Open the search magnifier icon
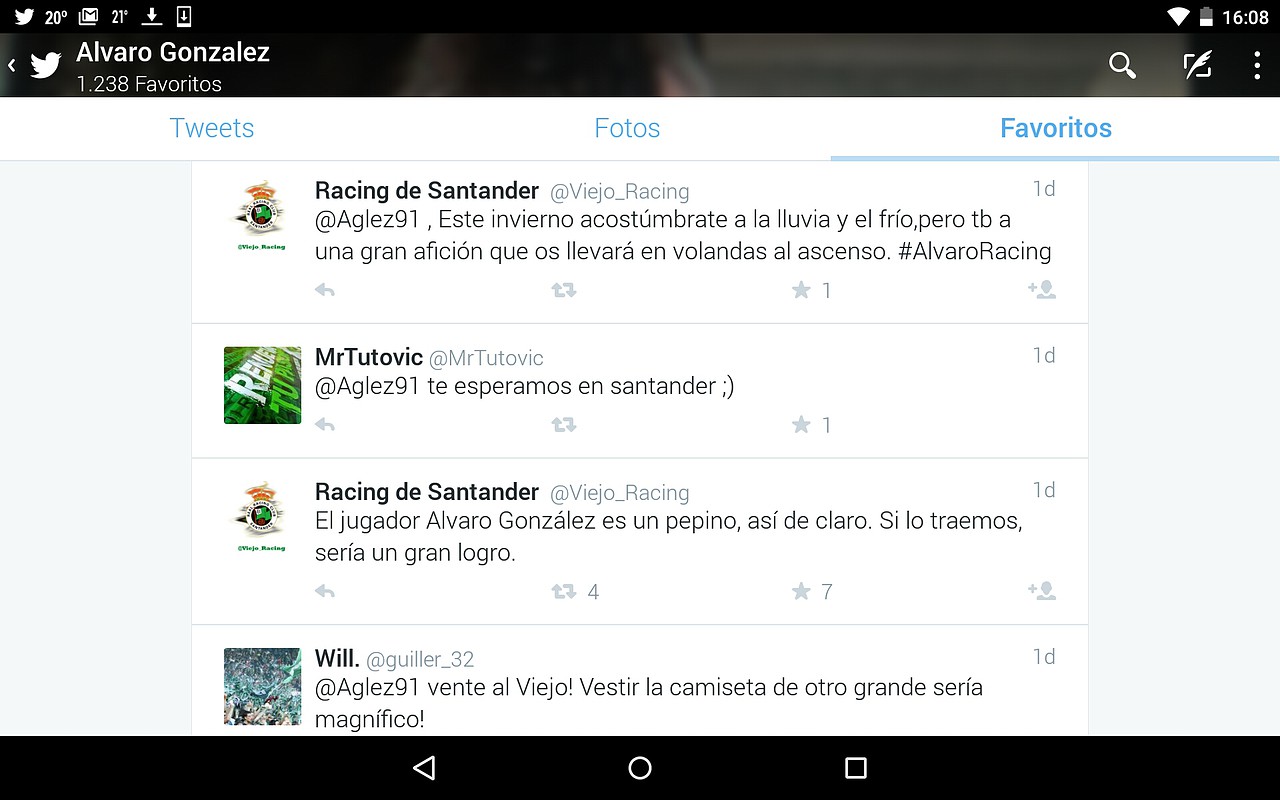The image size is (1280, 800). 1122,66
